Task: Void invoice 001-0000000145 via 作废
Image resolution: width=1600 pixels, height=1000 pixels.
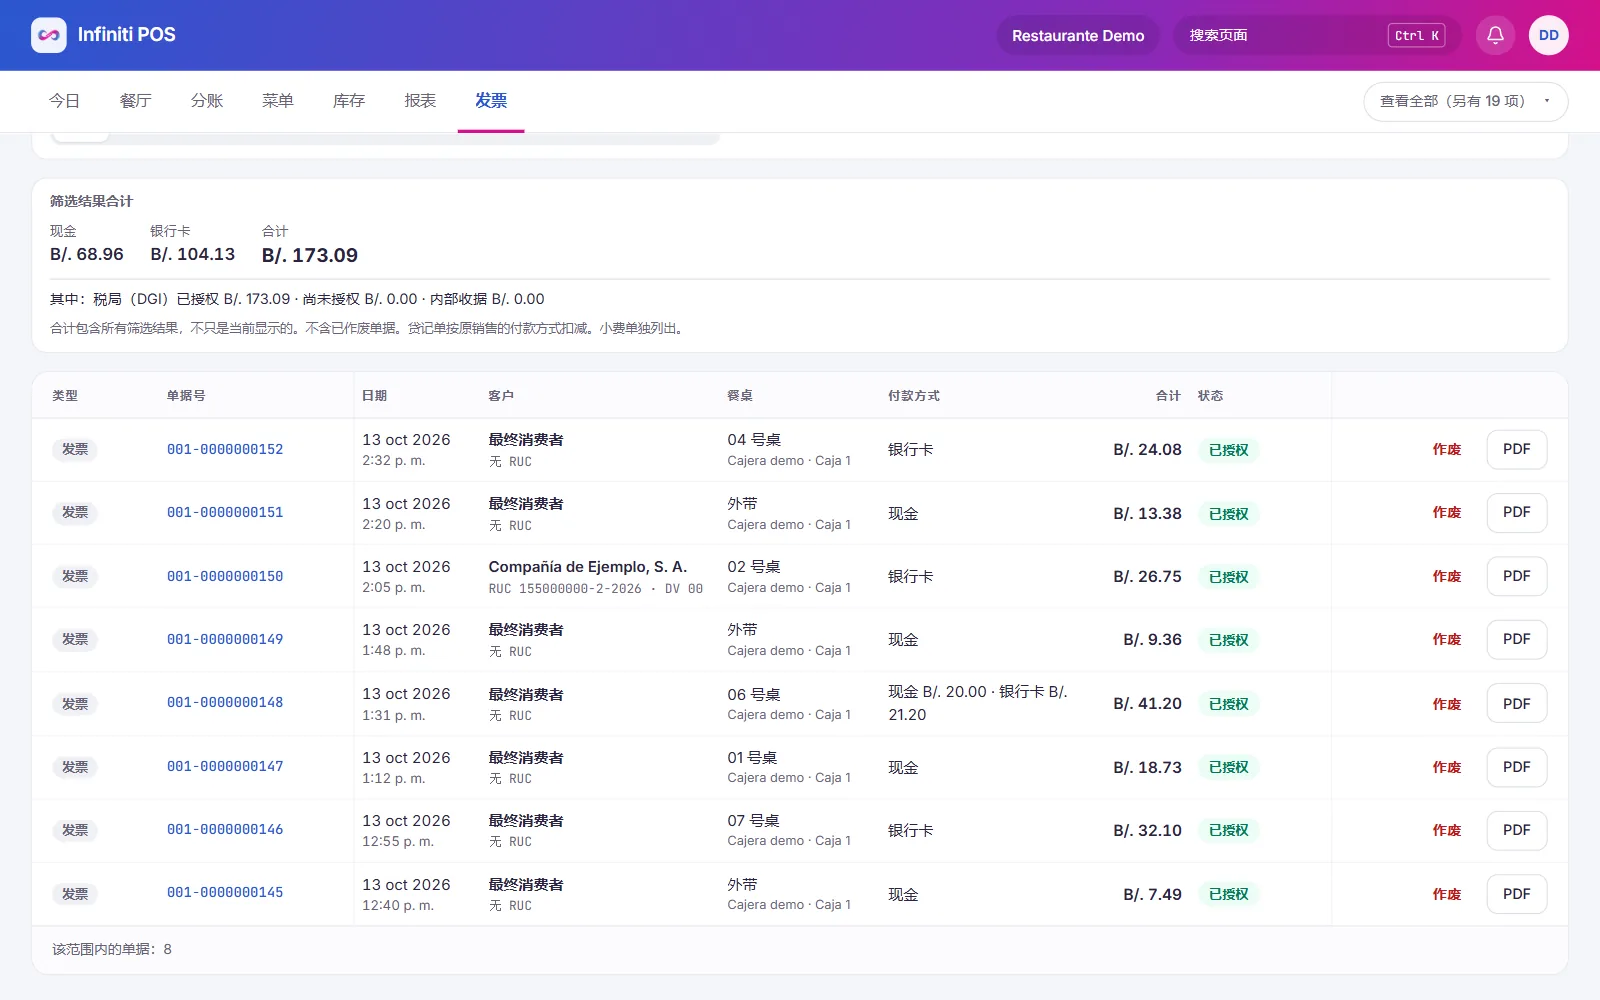Action: (x=1446, y=894)
